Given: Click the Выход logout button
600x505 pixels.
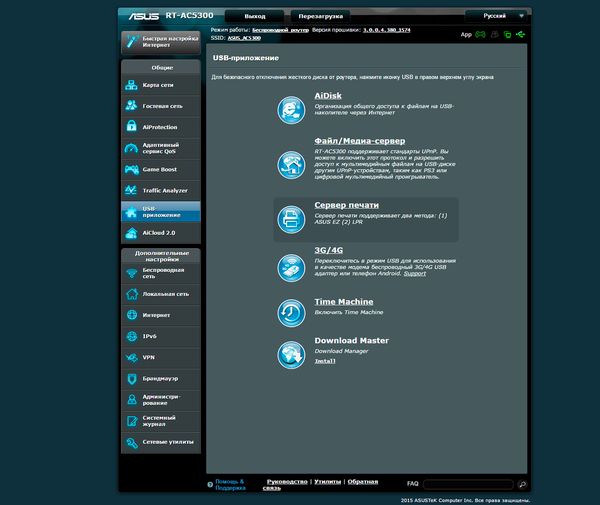Looking at the screenshot, I should [255, 16].
